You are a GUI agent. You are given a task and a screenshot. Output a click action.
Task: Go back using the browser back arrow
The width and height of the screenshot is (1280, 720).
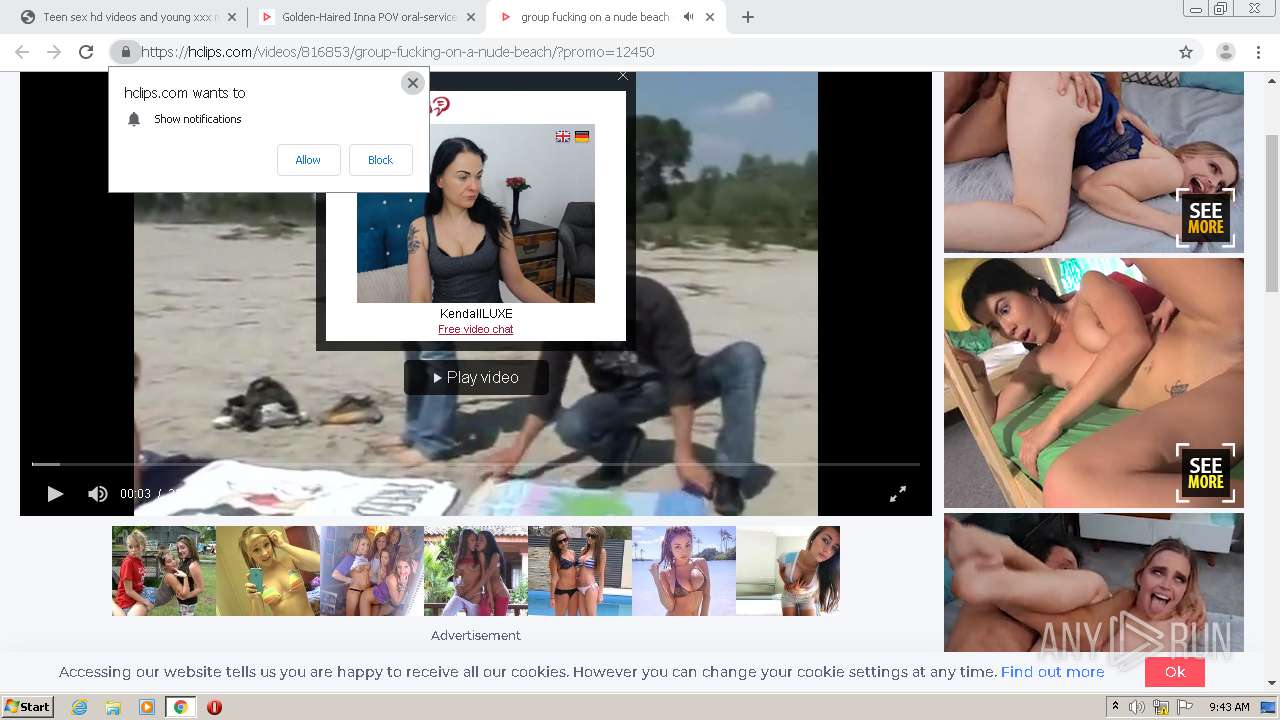tap(22, 52)
